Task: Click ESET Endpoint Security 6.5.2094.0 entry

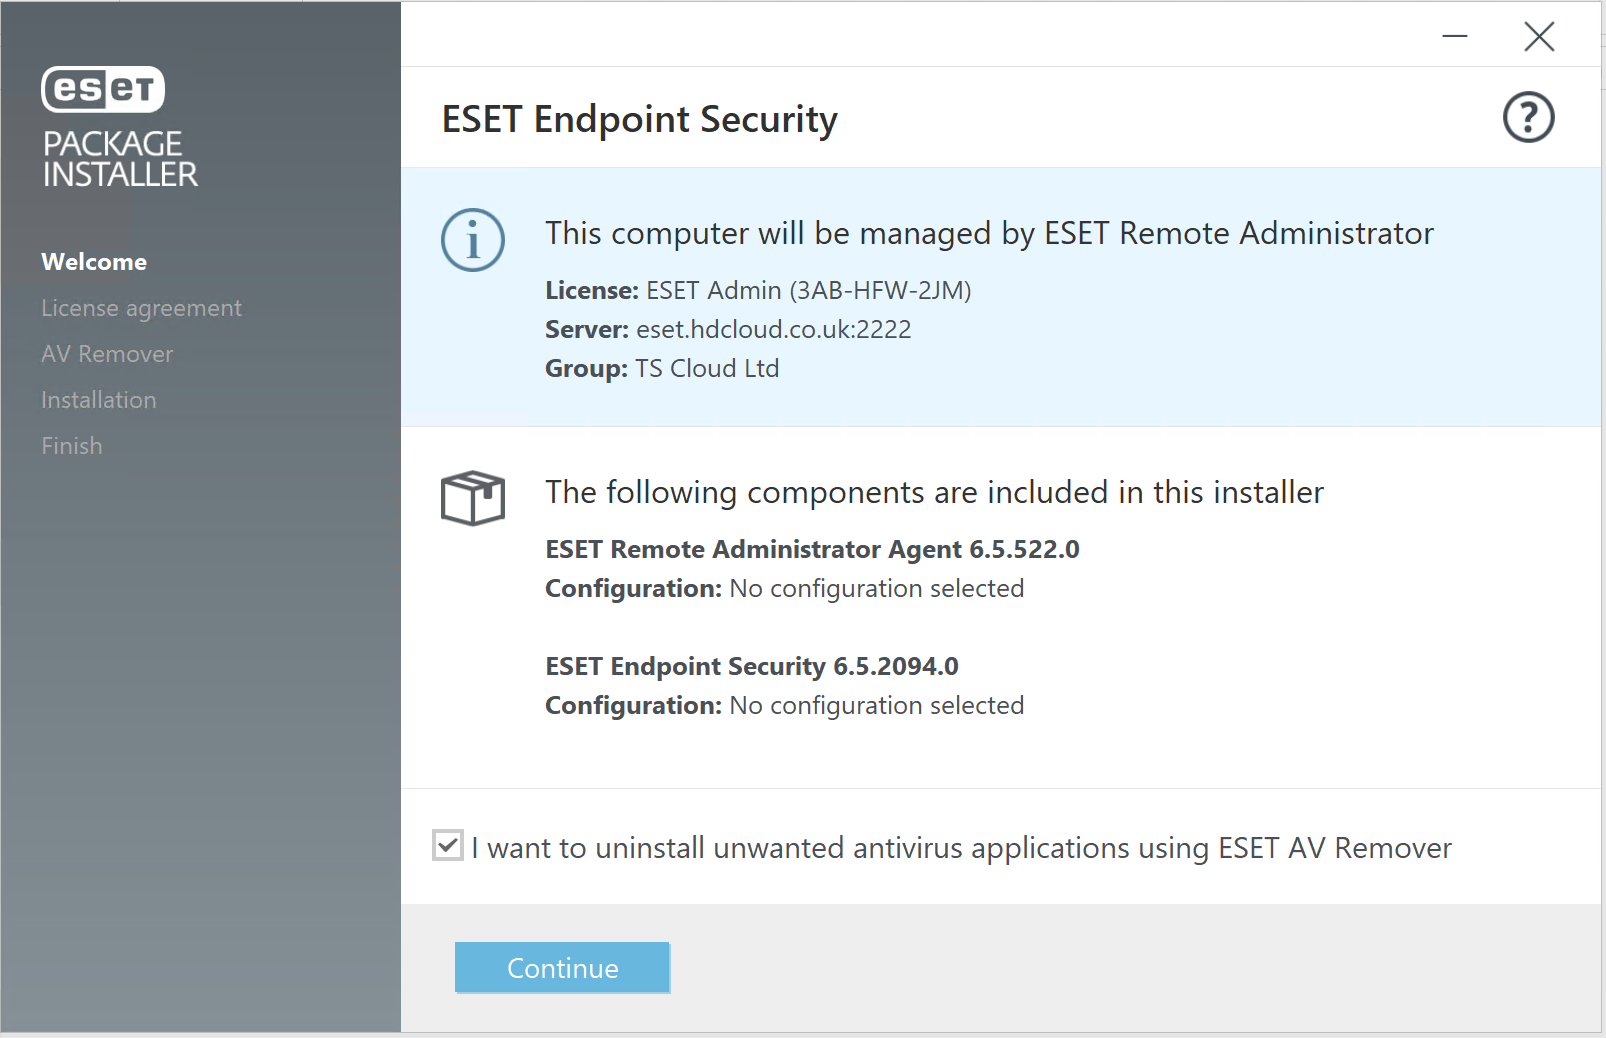Action: point(752,667)
